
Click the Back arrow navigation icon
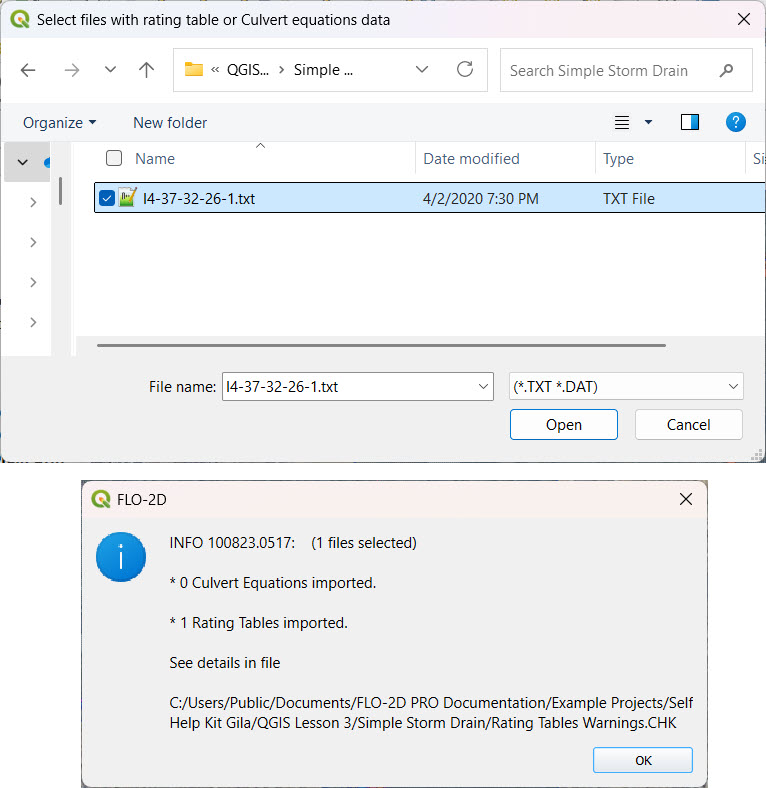(x=28, y=70)
